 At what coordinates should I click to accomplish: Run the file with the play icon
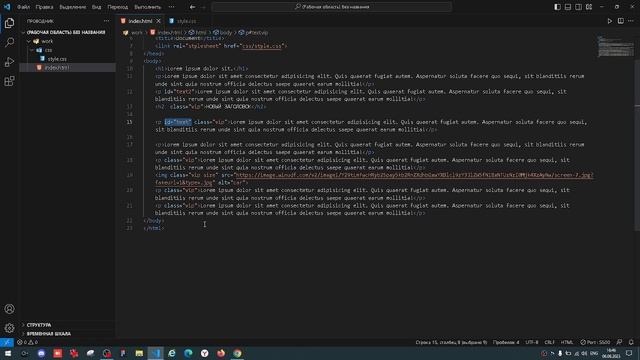610,21
